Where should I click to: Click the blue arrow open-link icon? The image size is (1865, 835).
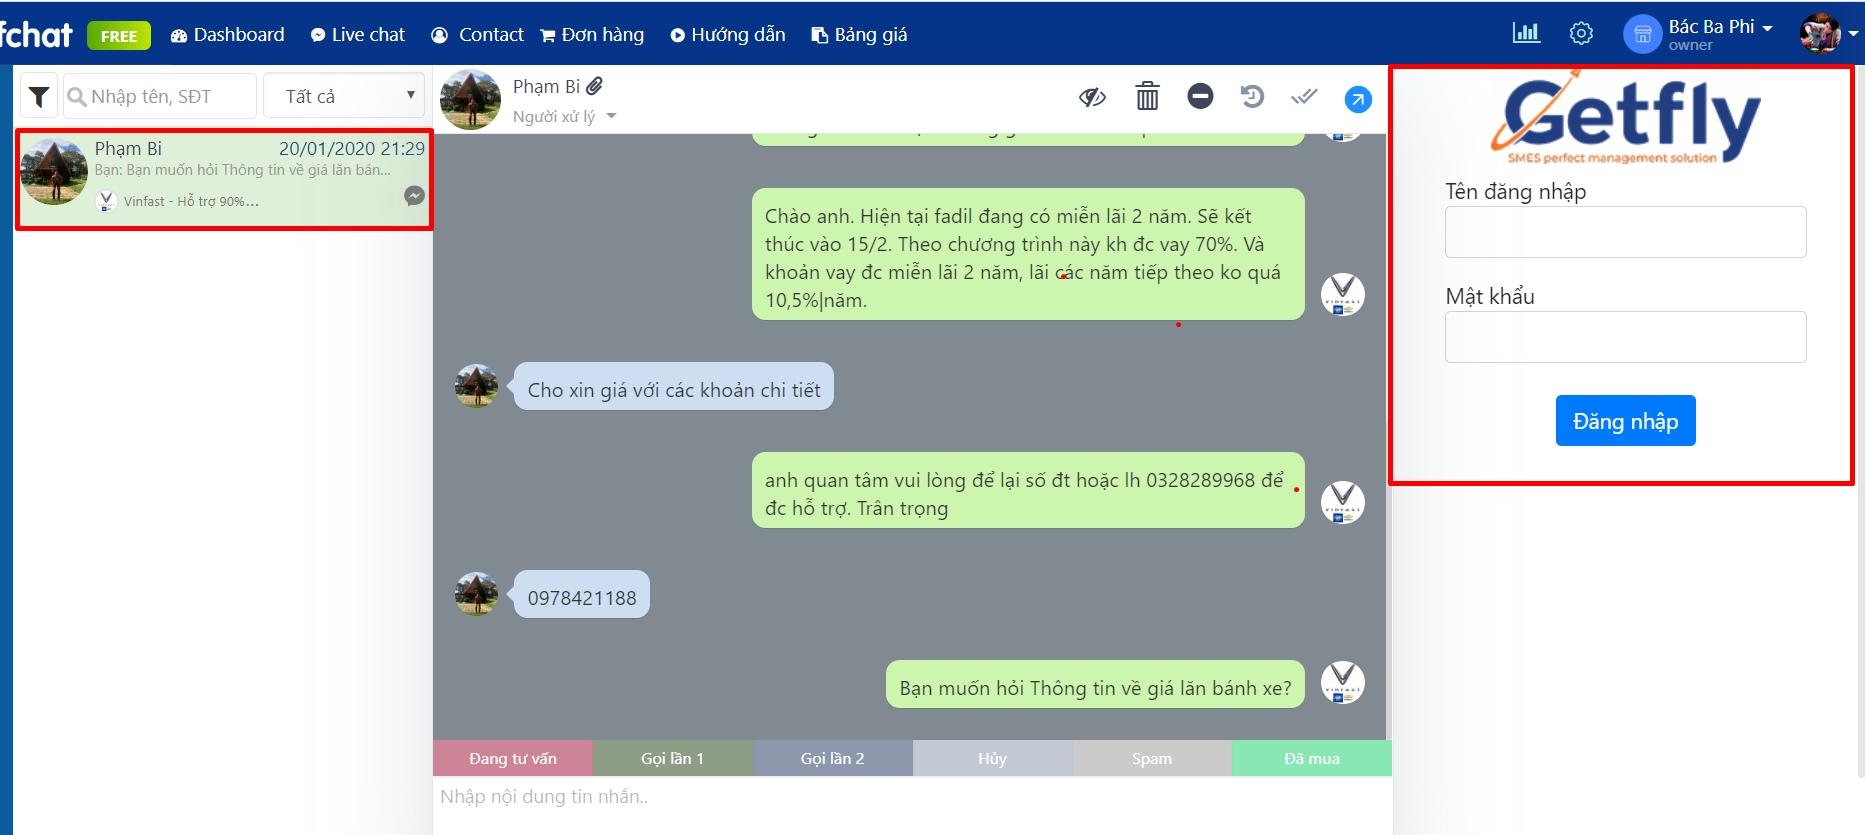pos(1358,99)
